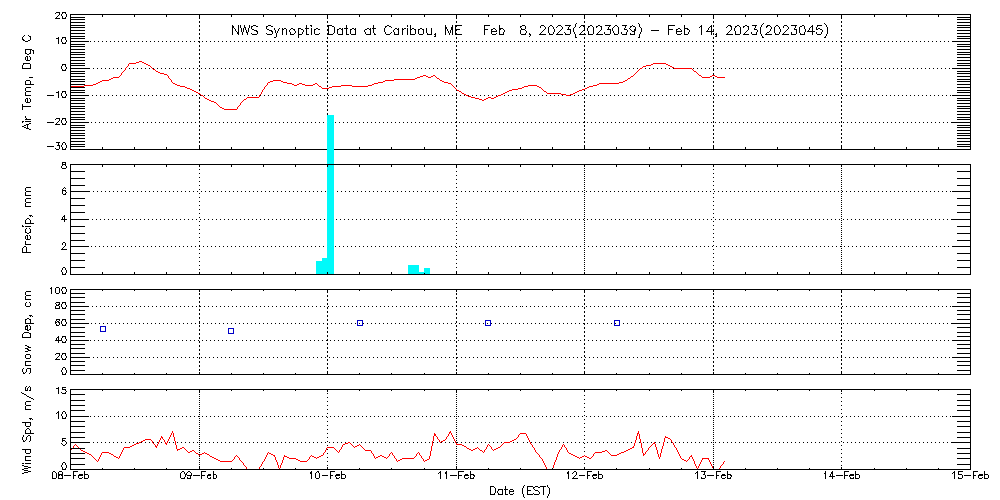
Task: Click the 08-Feb date label
Action: [72, 478]
